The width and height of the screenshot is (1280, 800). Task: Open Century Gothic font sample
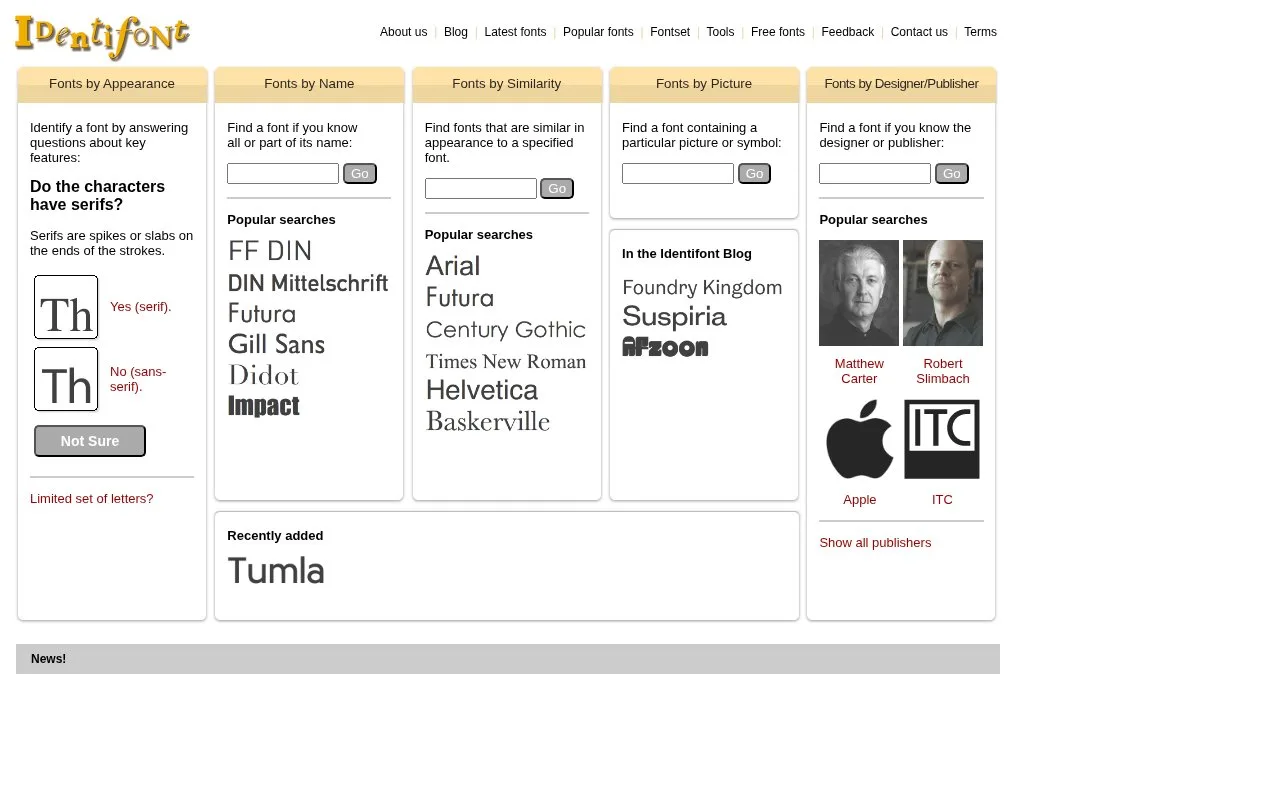(x=505, y=330)
